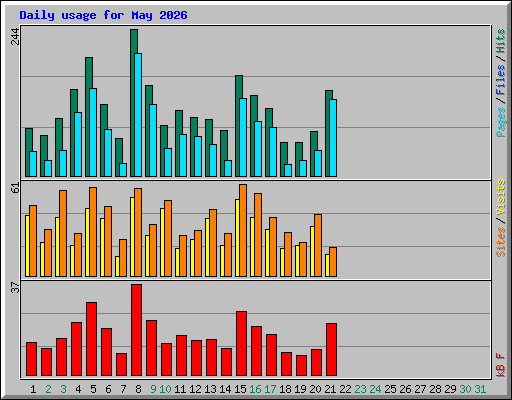Click the yellow bar for day 15
Image resolution: width=512 pixels, height=400 pixels.
click(x=237, y=238)
